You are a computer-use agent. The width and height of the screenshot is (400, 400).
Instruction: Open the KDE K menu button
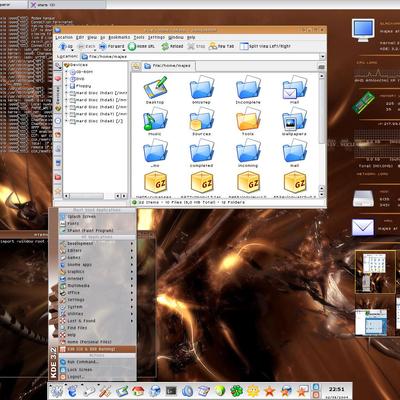tap(57, 391)
